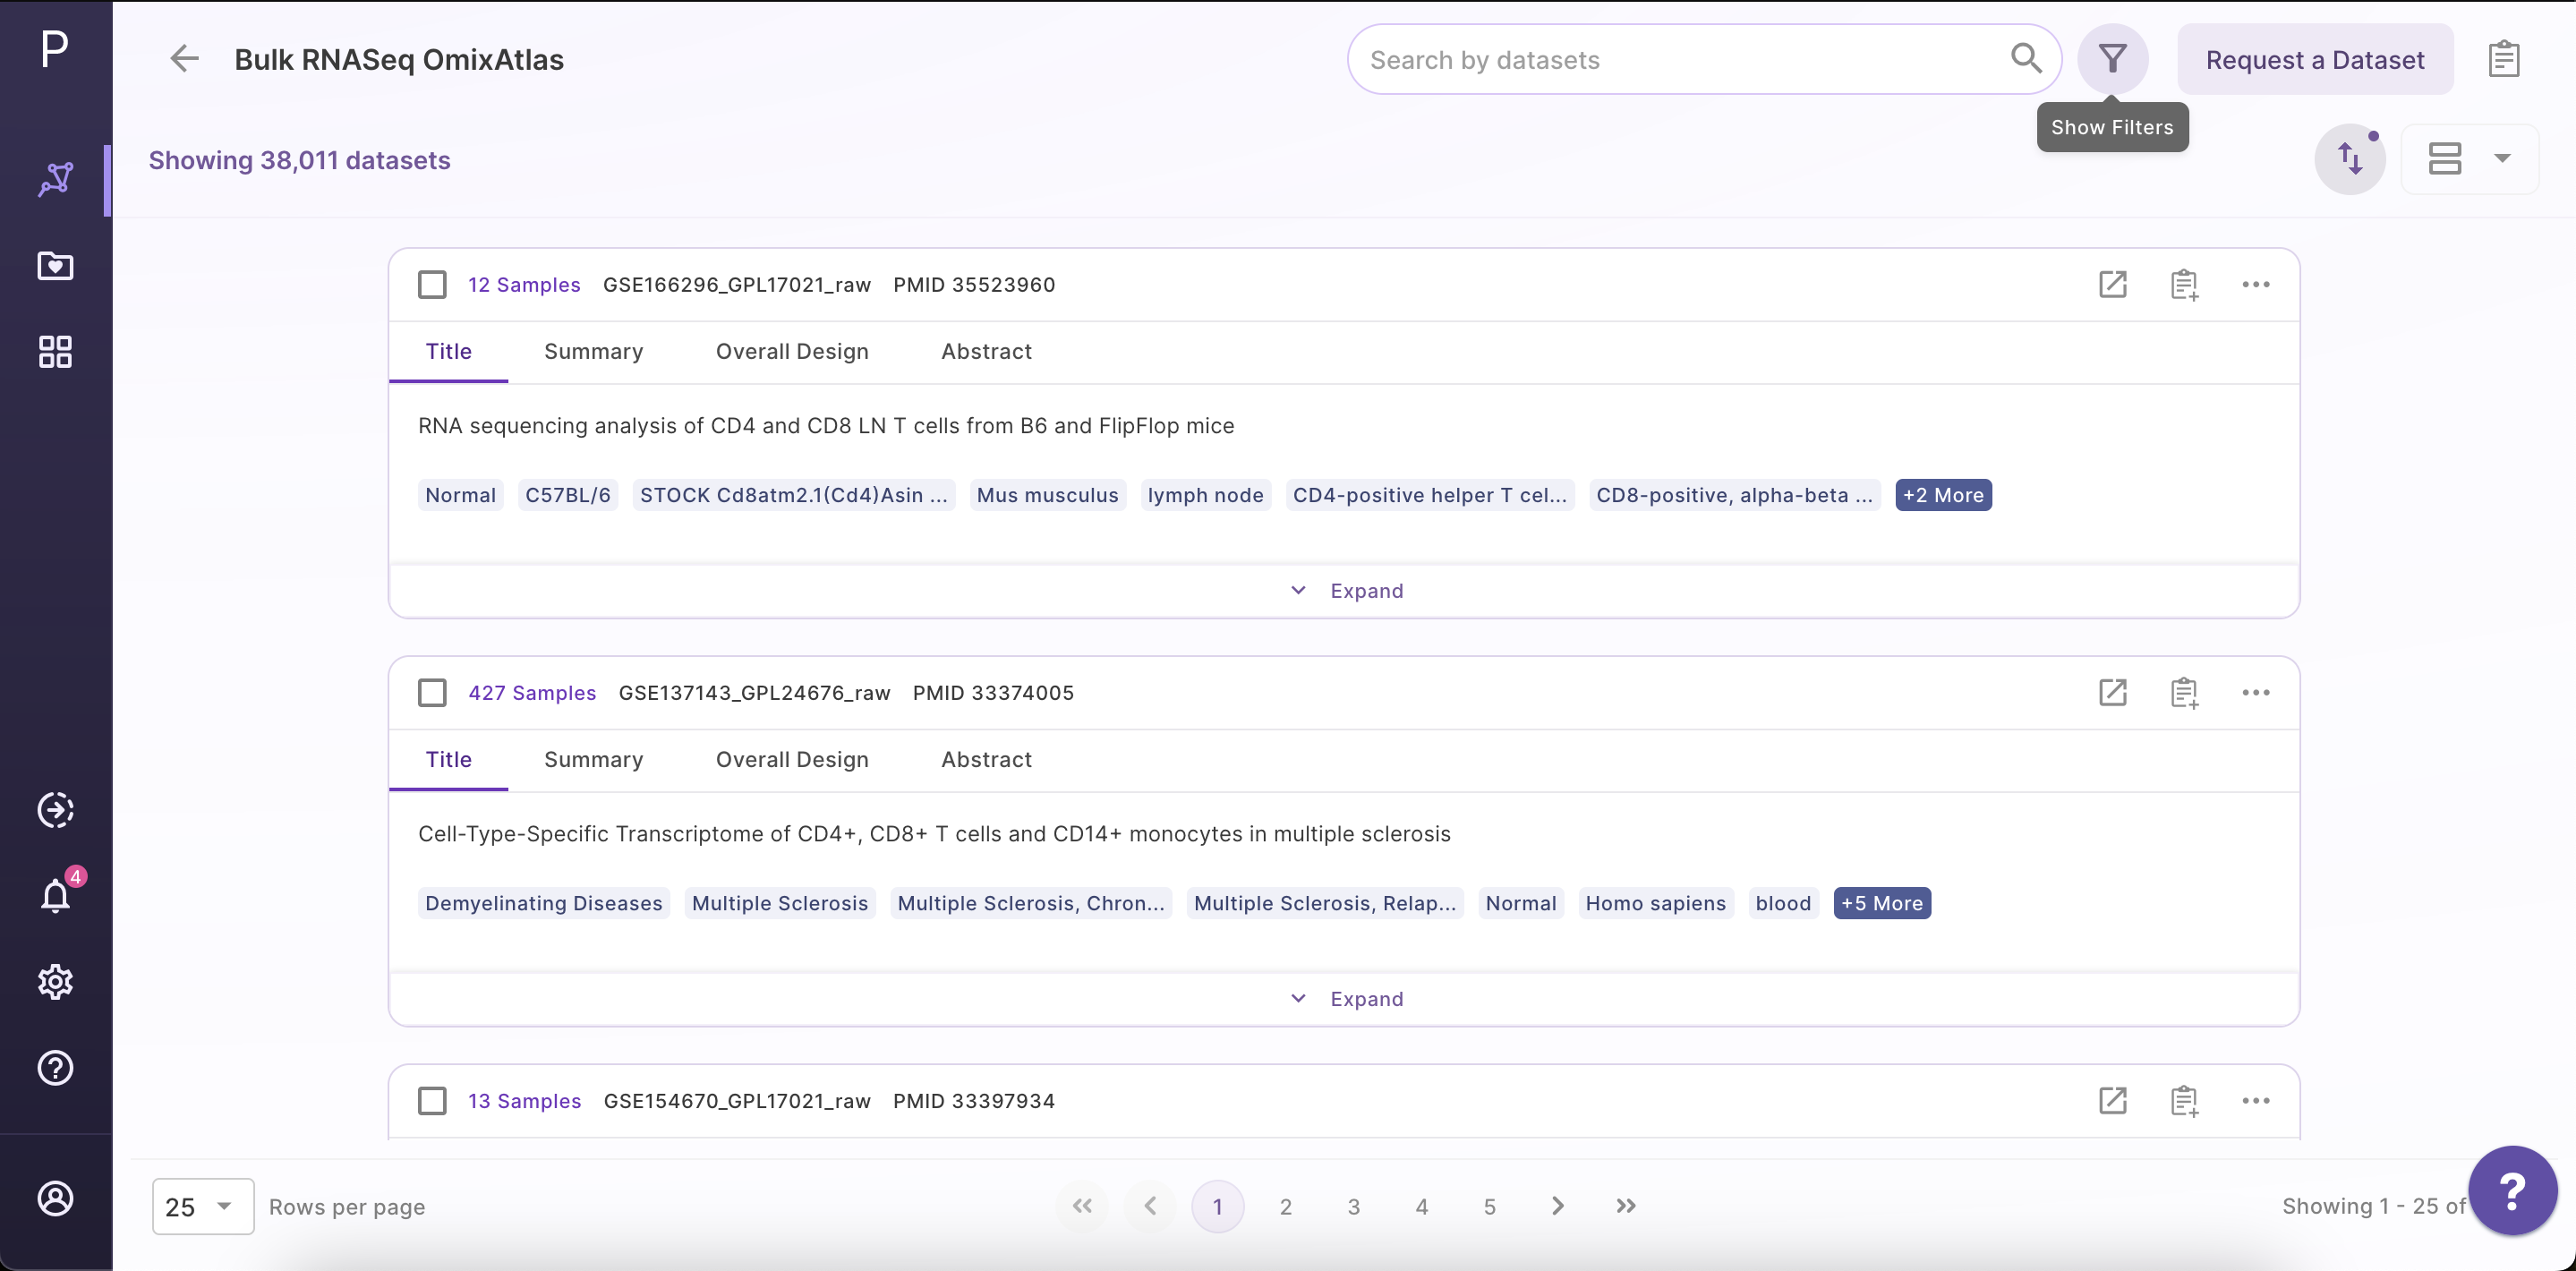Click the Demyelinating Diseases tag

point(543,903)
